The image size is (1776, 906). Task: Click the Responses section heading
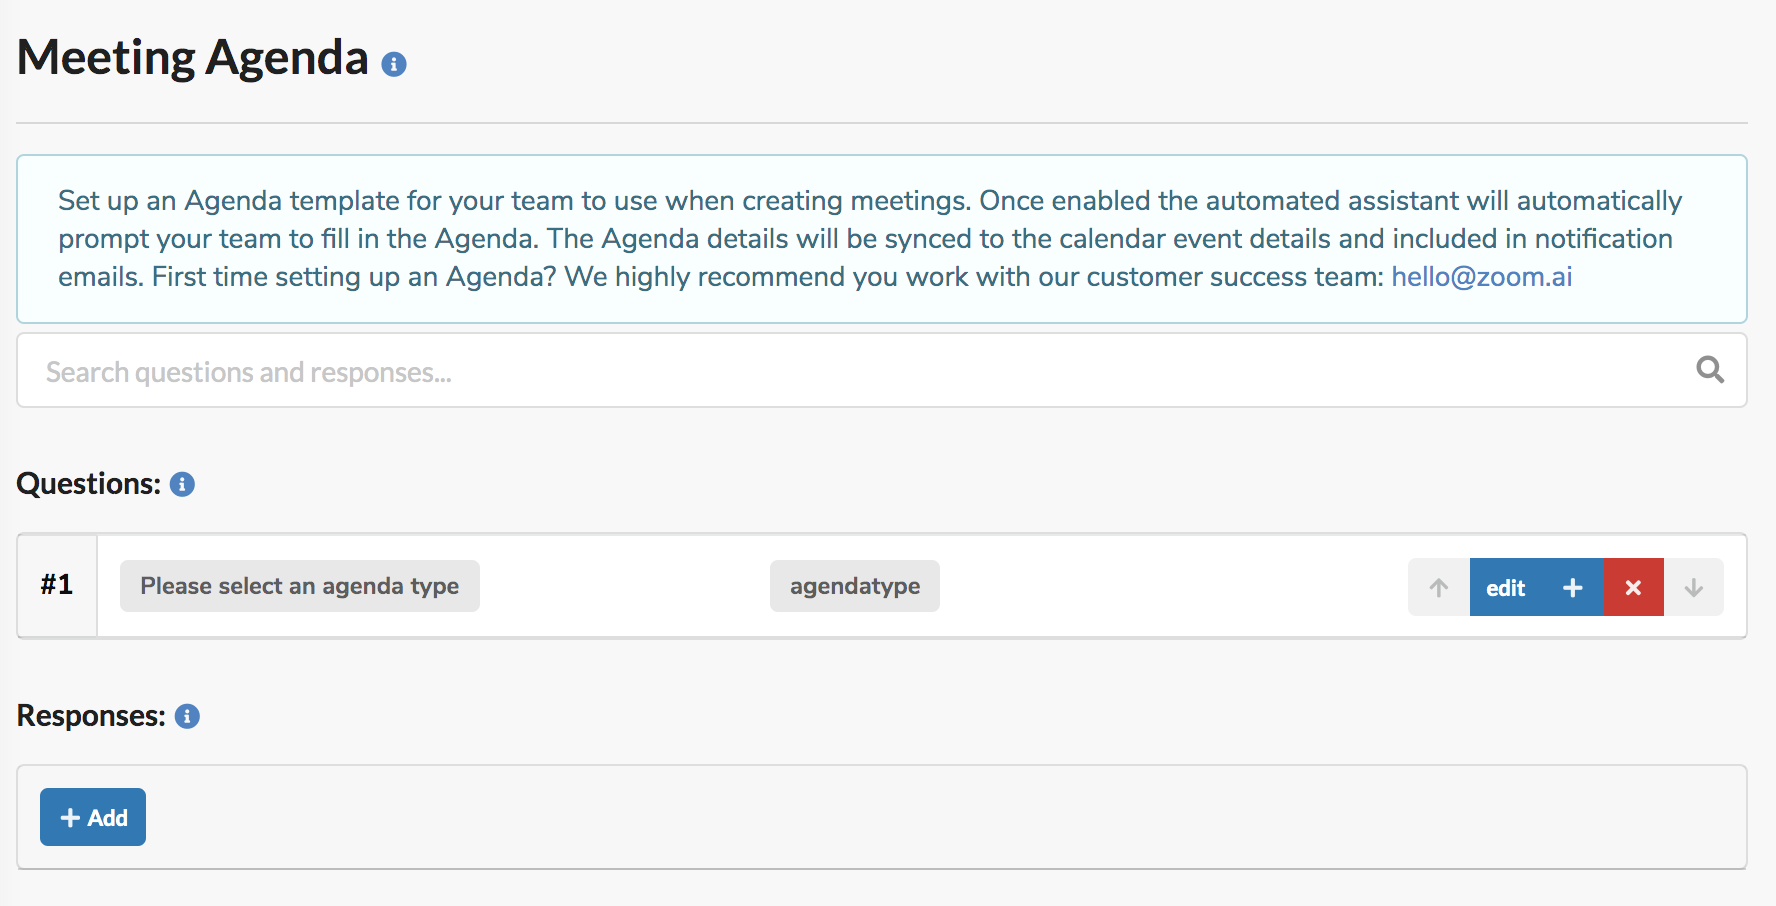[91, 716]
